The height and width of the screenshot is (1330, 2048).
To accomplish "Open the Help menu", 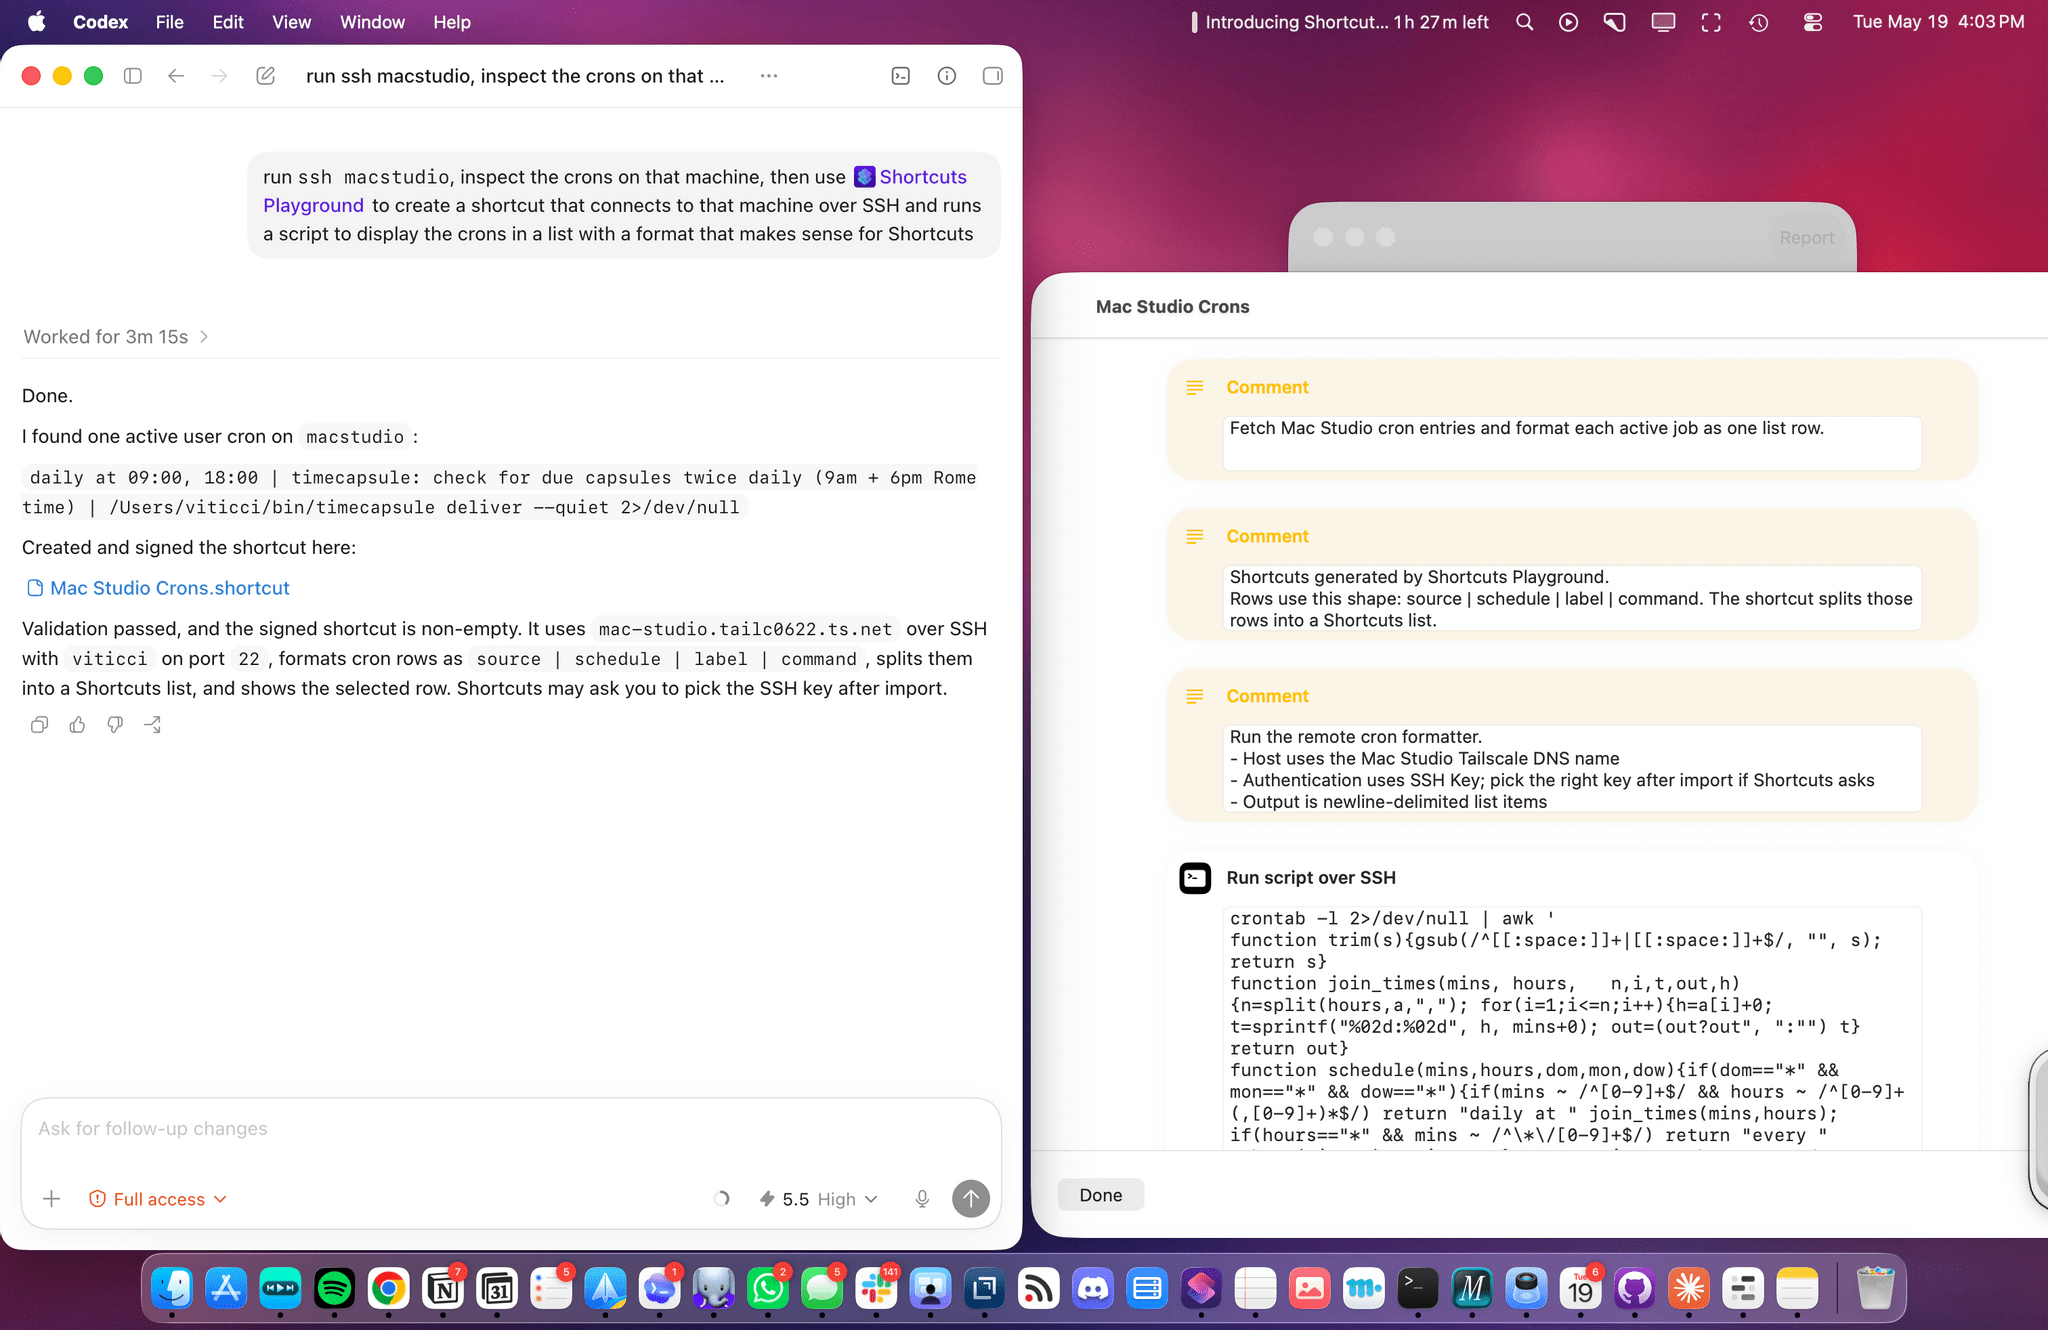I will coord(452,22).
